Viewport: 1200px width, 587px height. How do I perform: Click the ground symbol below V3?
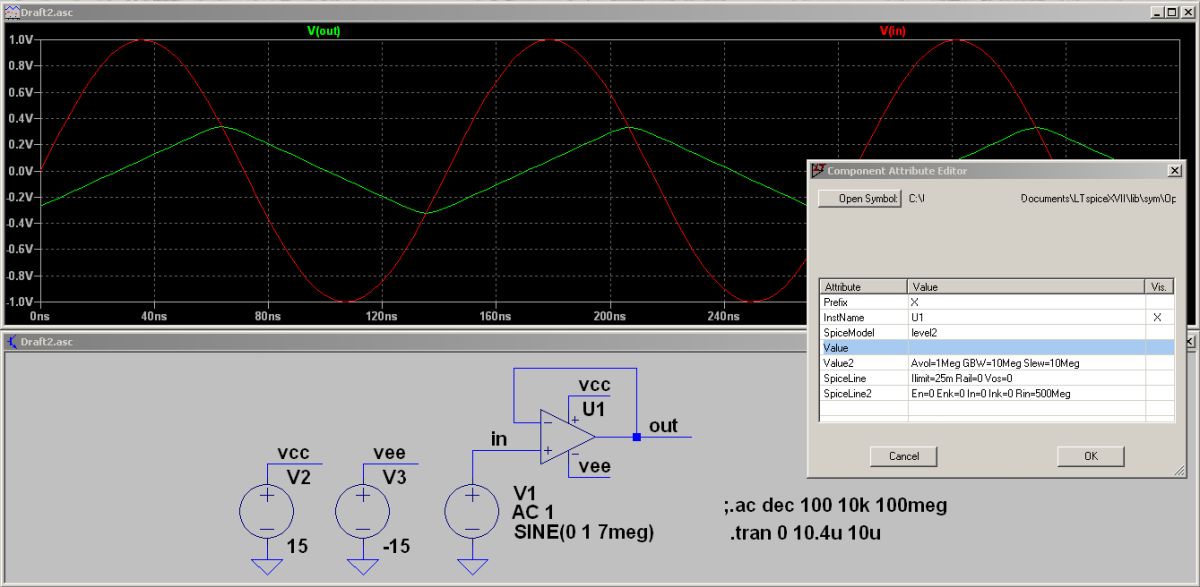363,567
